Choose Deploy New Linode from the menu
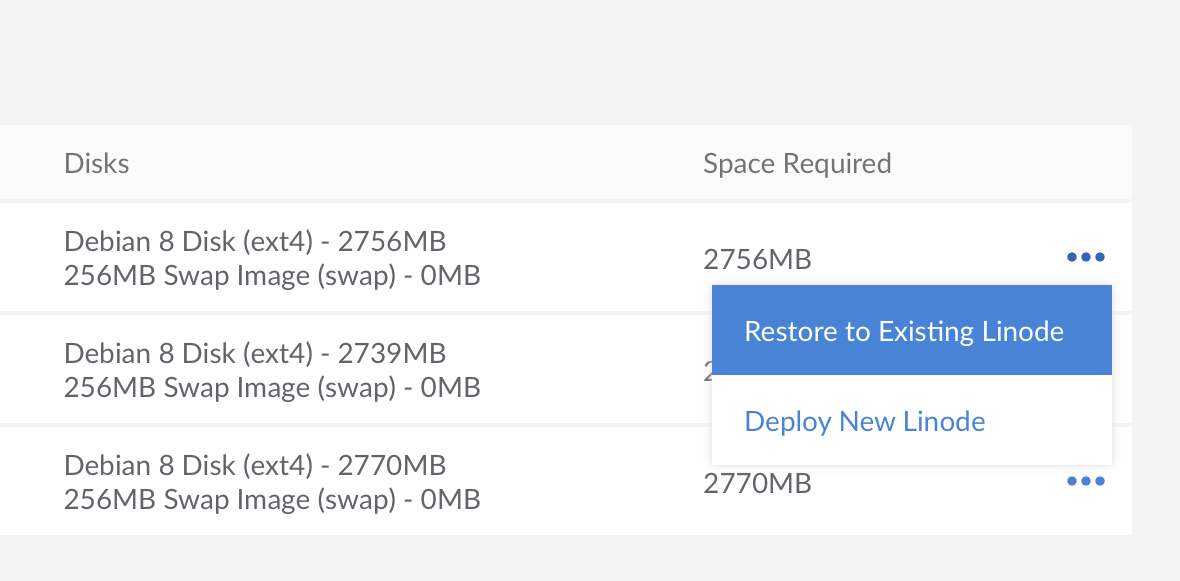This screenshot has height=581, width=1180. coord(865,421)
